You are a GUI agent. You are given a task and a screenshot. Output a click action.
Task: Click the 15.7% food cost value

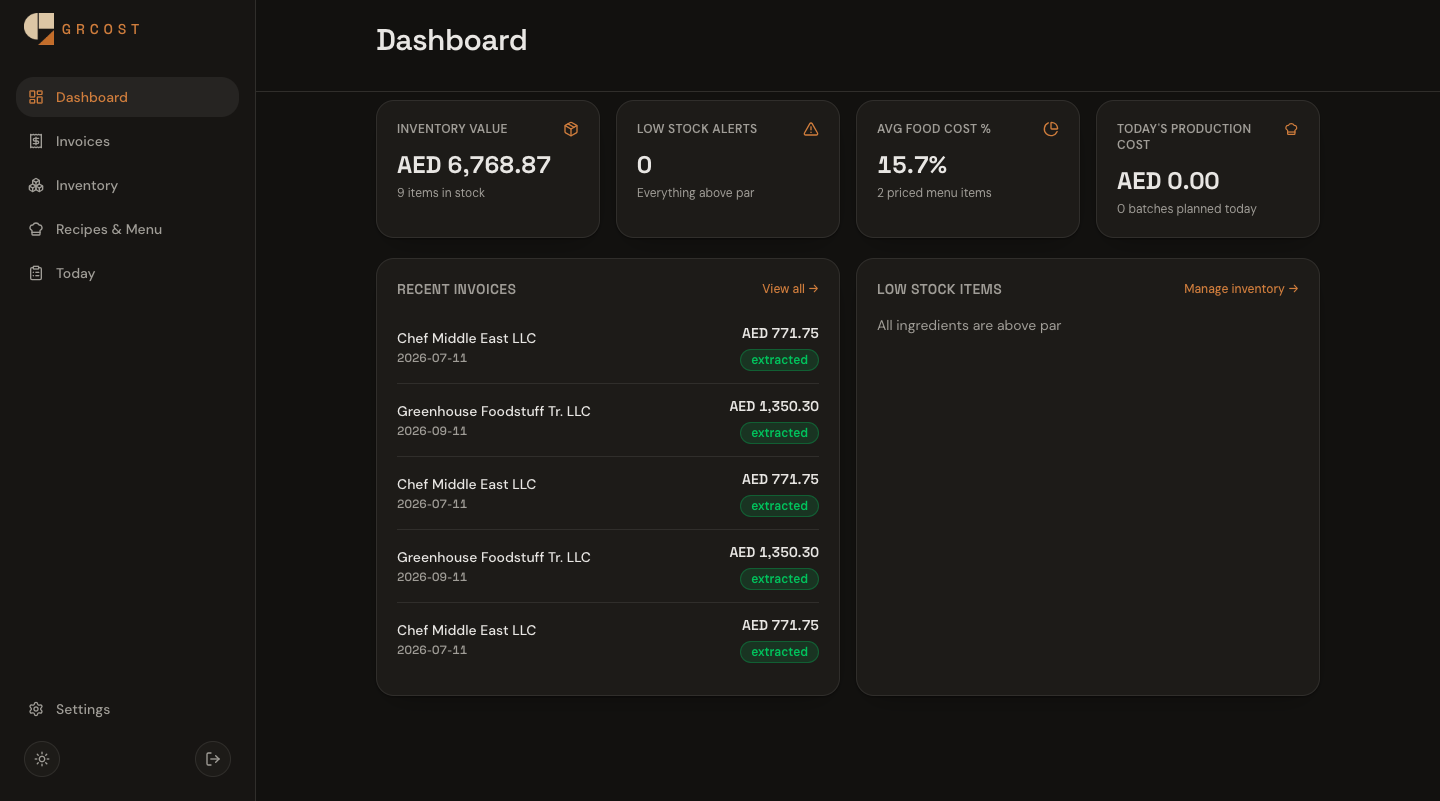(x=912, y=165)
